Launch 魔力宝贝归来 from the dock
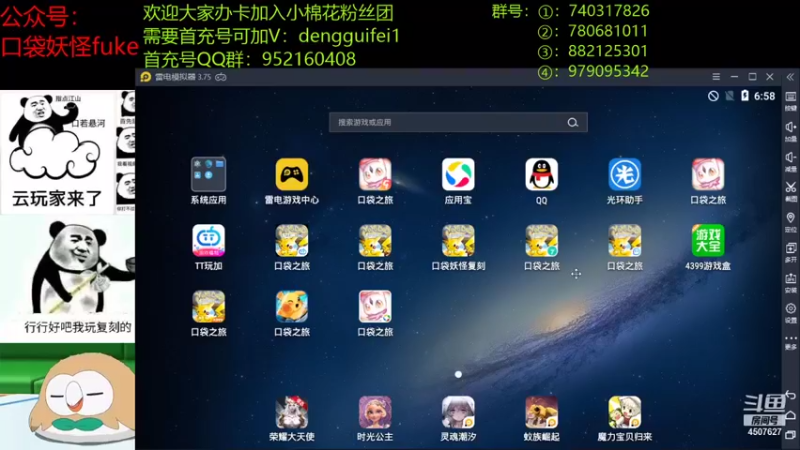The image size is (800, 450). click(x=624, y=412)
